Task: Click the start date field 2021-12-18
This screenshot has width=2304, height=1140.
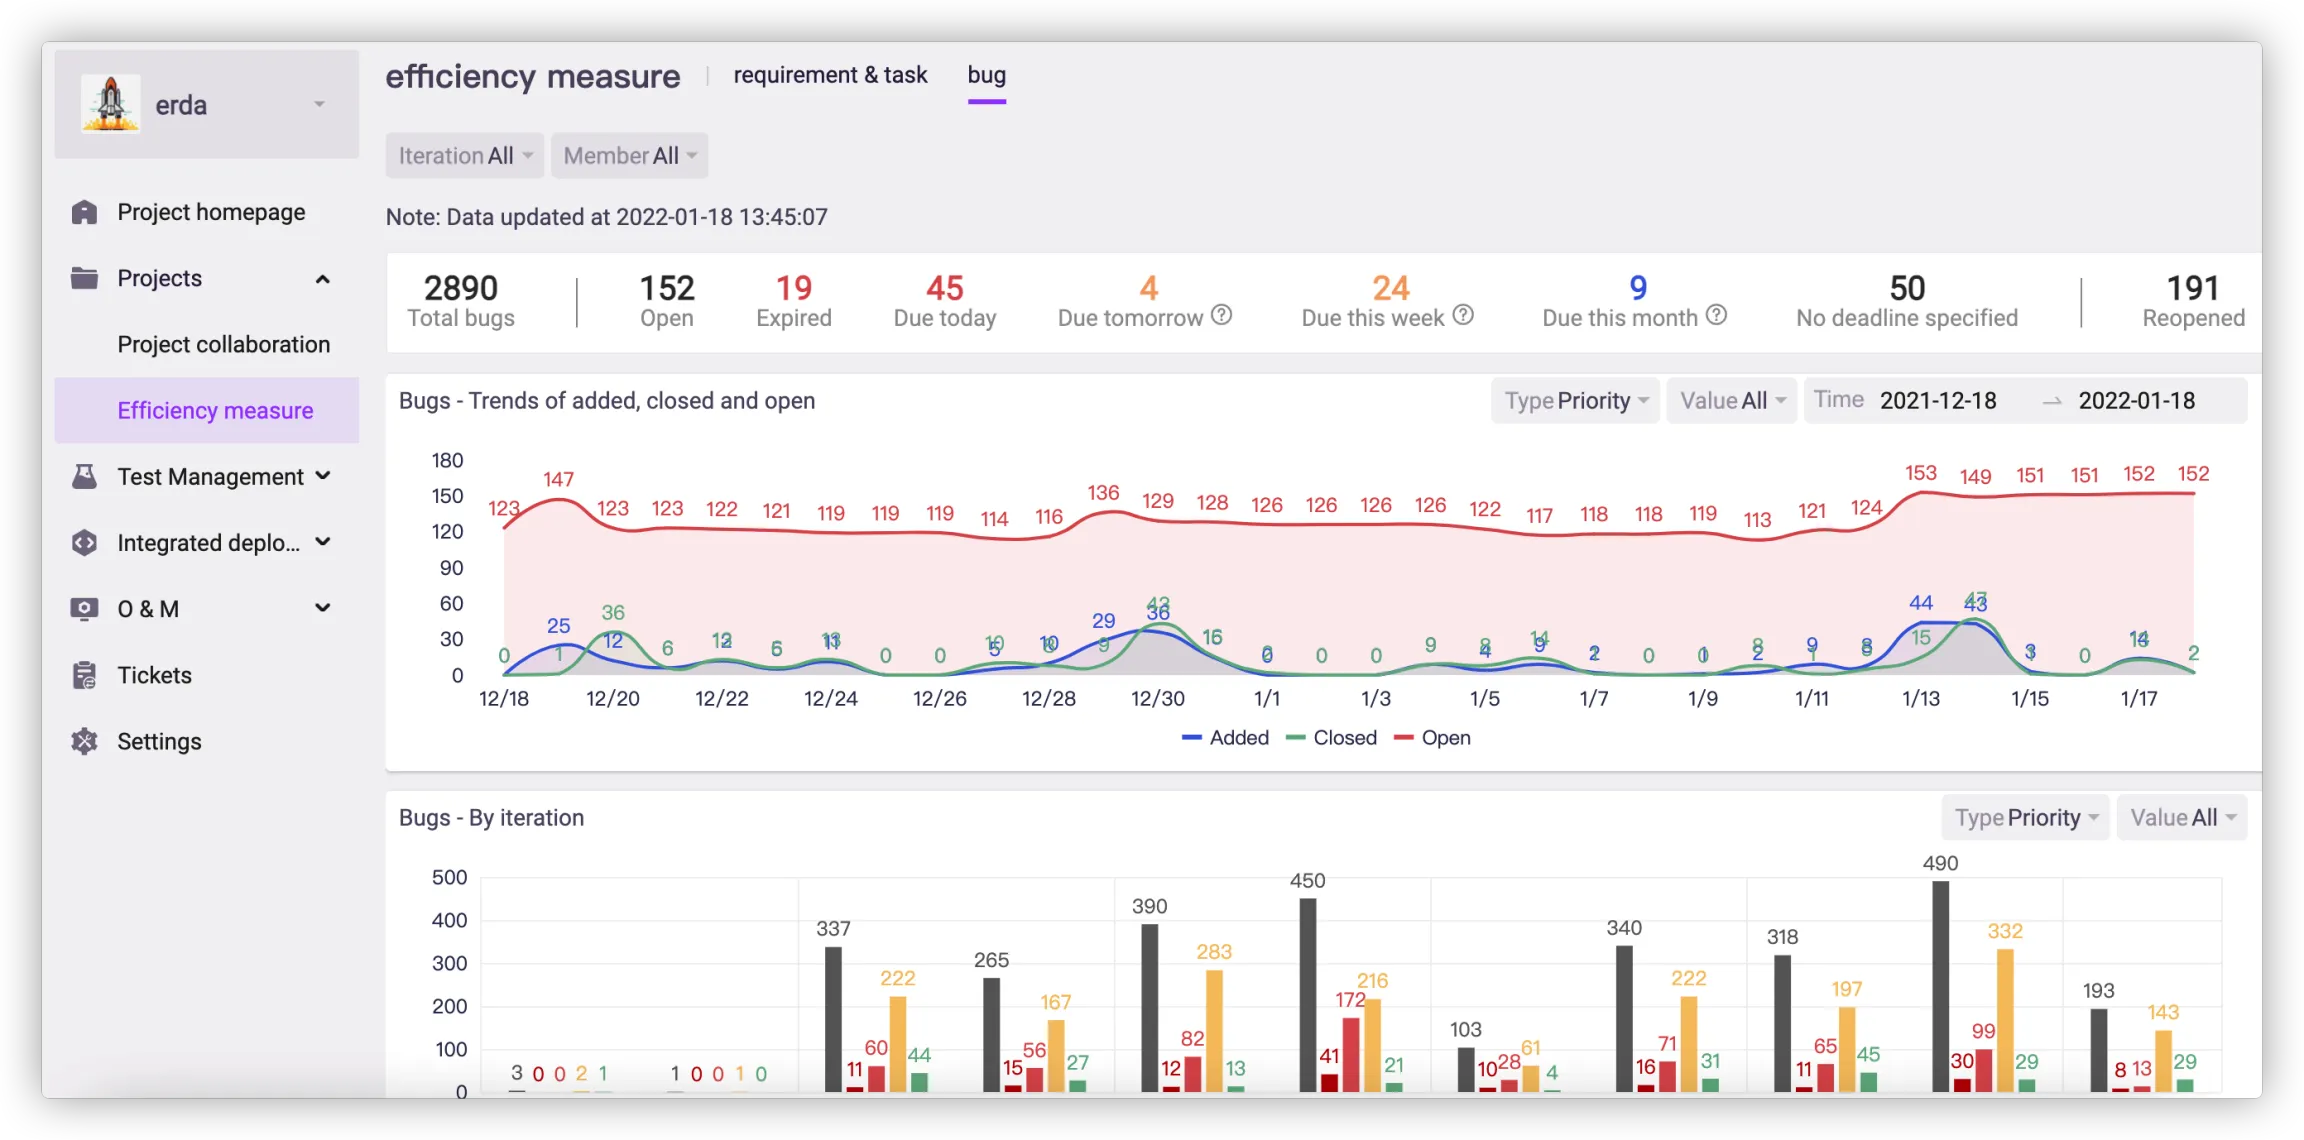Action: [x=1937, y=401]
